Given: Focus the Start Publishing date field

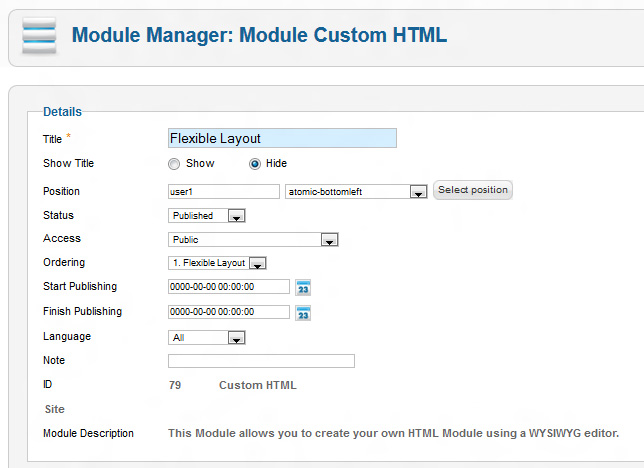Looking at the screenshot, I should tap(229, 287).
